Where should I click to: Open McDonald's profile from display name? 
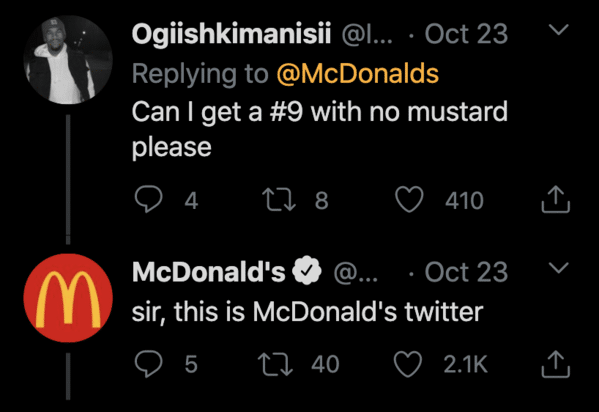click(x=209, y=272)
